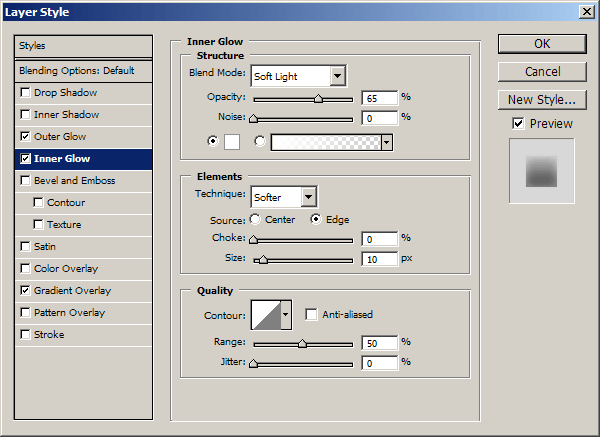Select the gradient radio button
The width and height of the screenshot is (600, 437).
tap(261, 142)
